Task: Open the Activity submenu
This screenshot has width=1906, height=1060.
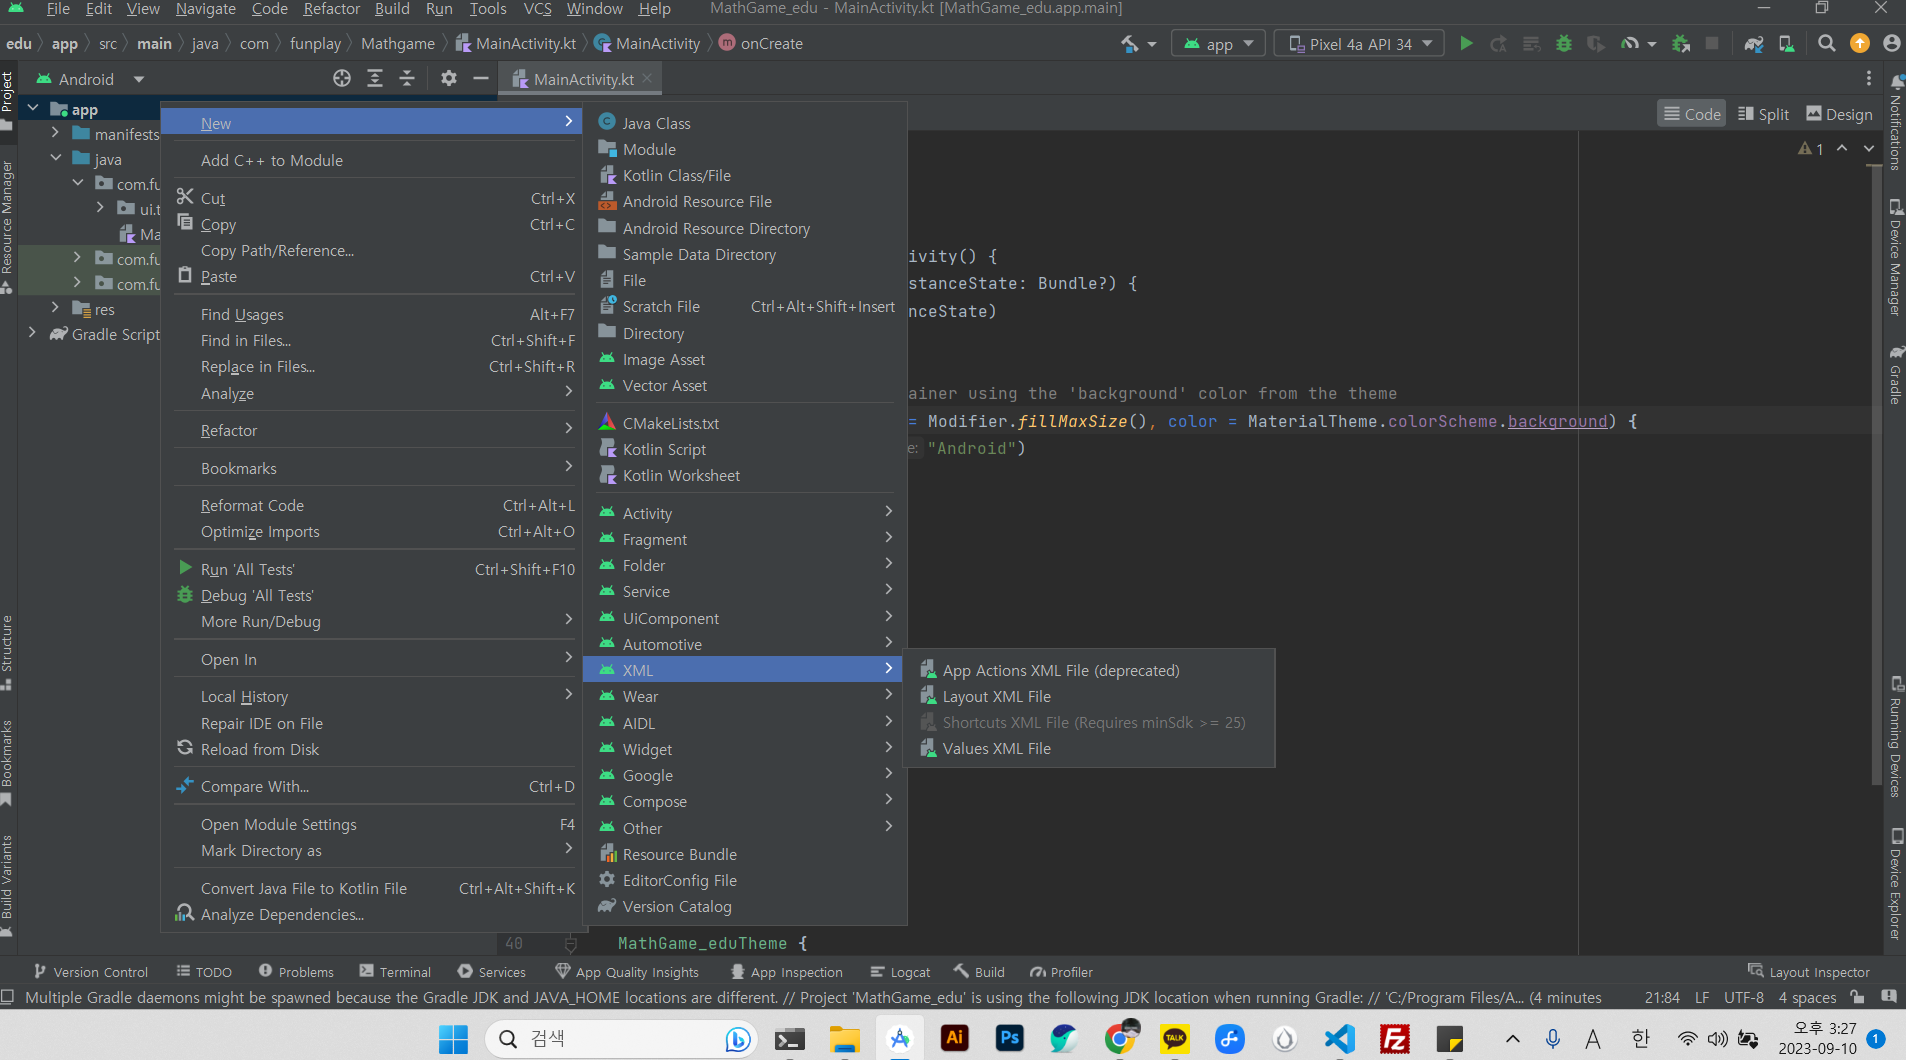Action: [x=744, y=513]
